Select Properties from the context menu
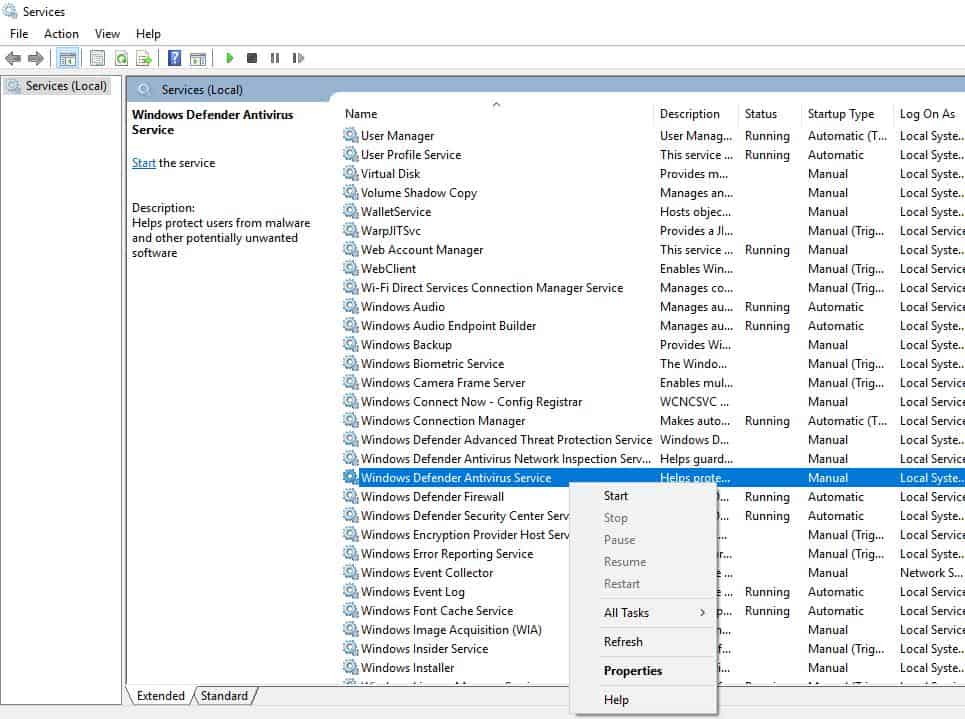Image resolution: width=965 pixels, height=719 pixels. pos(633,671)
